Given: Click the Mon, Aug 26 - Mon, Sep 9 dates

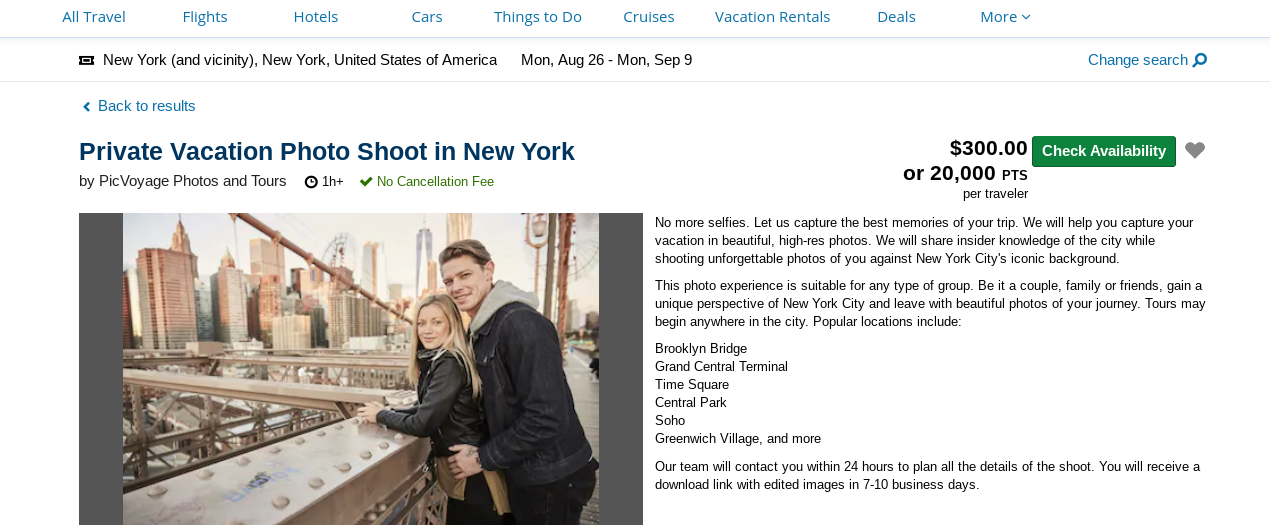Looking at the screenshot, I should coord(607,60).
